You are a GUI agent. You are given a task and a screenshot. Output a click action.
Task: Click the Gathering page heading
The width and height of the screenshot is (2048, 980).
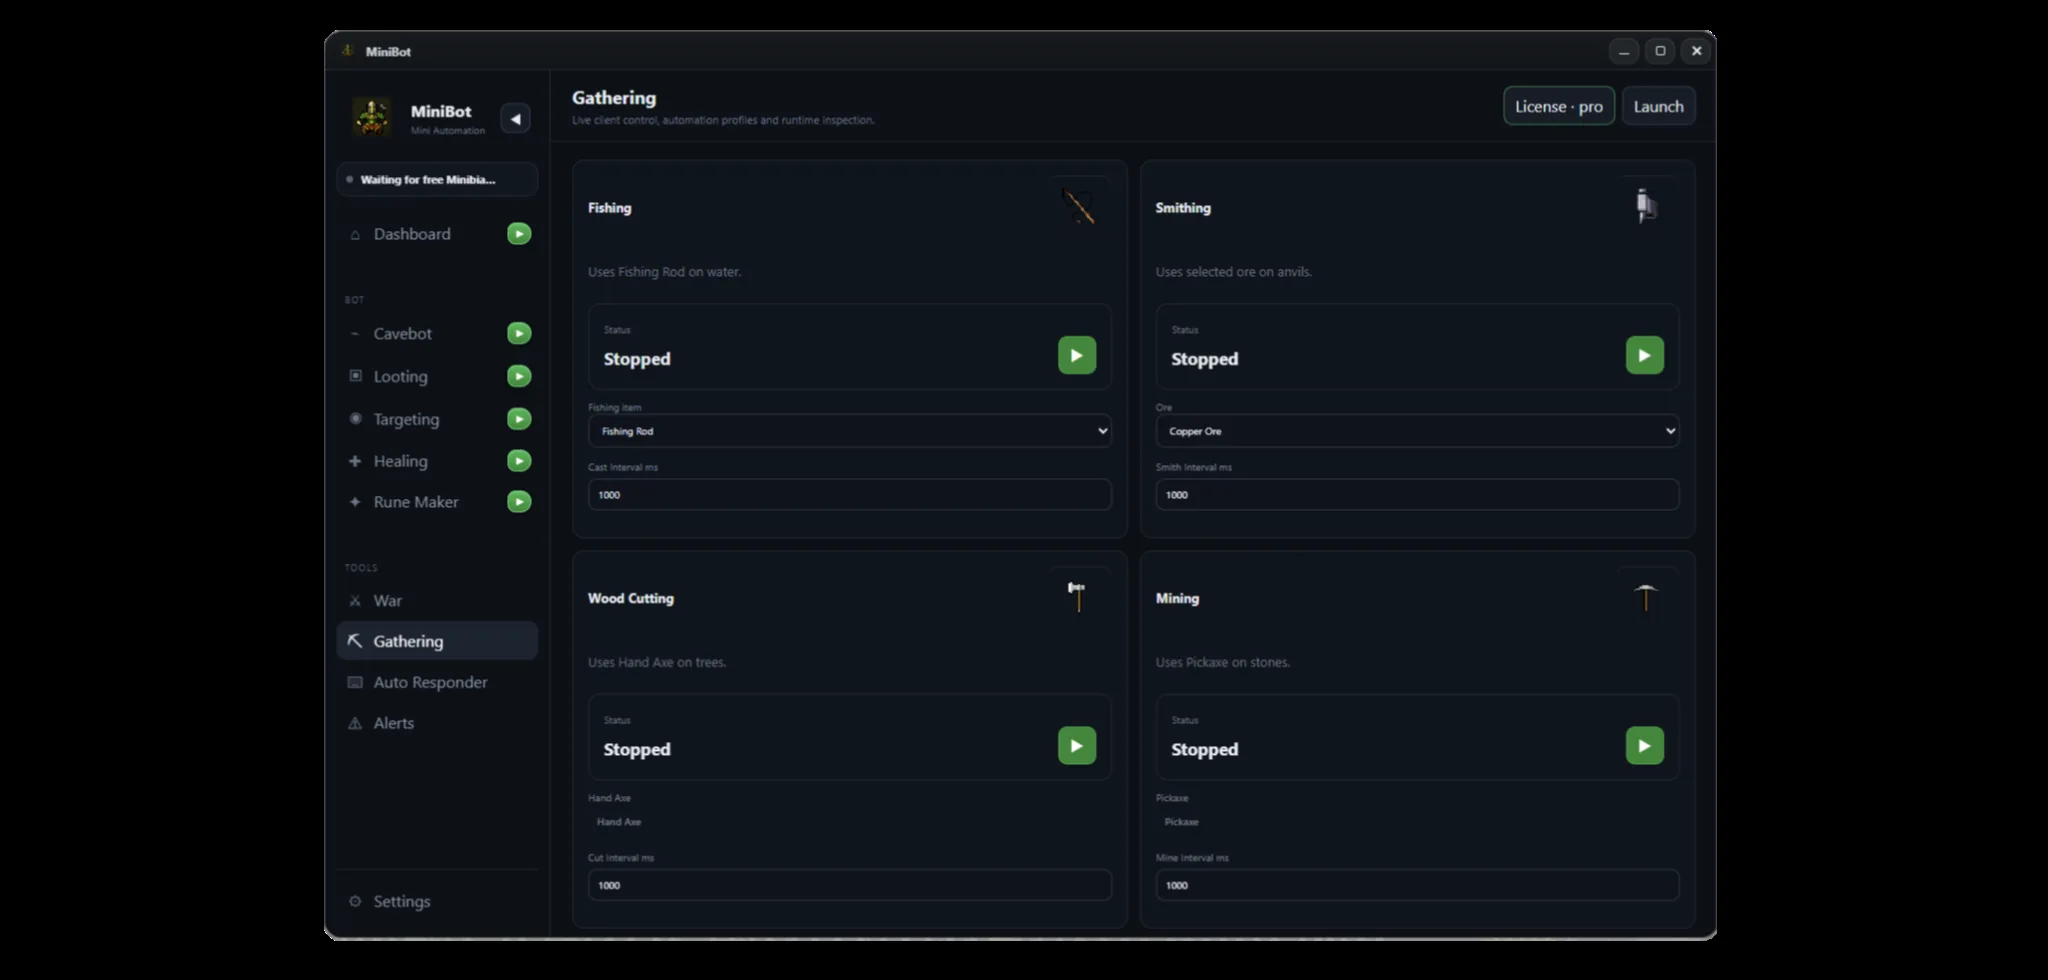[614, 98]
